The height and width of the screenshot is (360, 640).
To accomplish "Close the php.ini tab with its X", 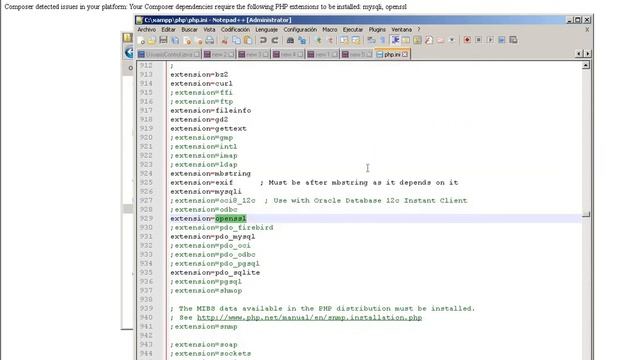I will [405, 54].
